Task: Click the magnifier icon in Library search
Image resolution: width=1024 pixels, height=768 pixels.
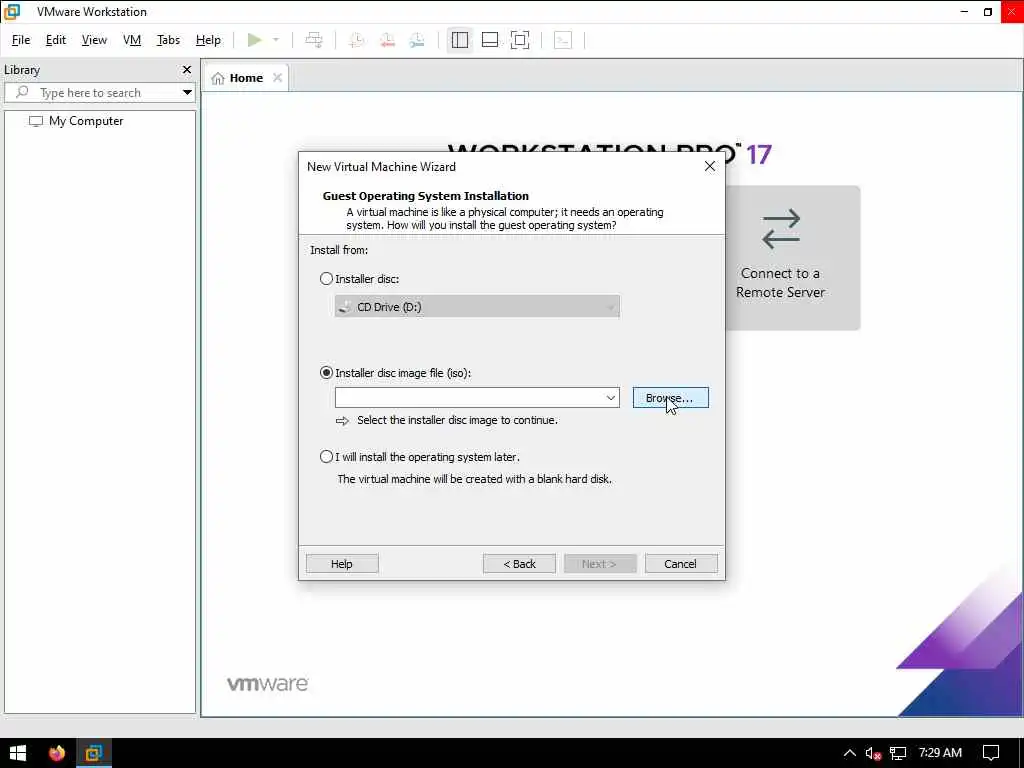Action: (x=22, y=92)
